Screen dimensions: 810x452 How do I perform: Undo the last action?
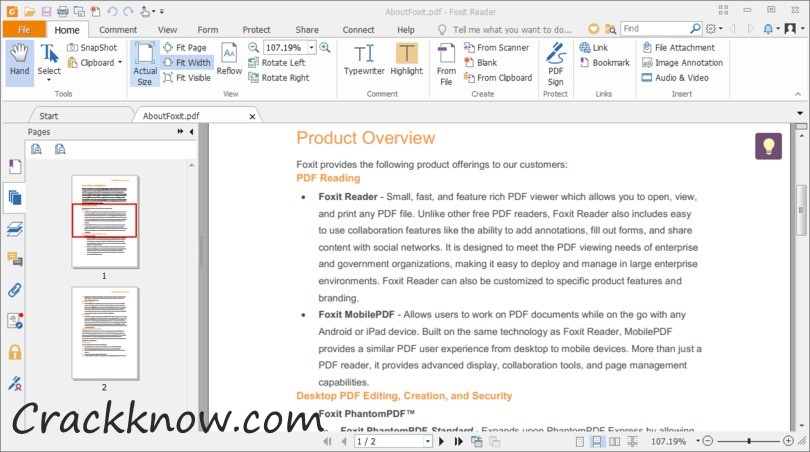[111, 11]
